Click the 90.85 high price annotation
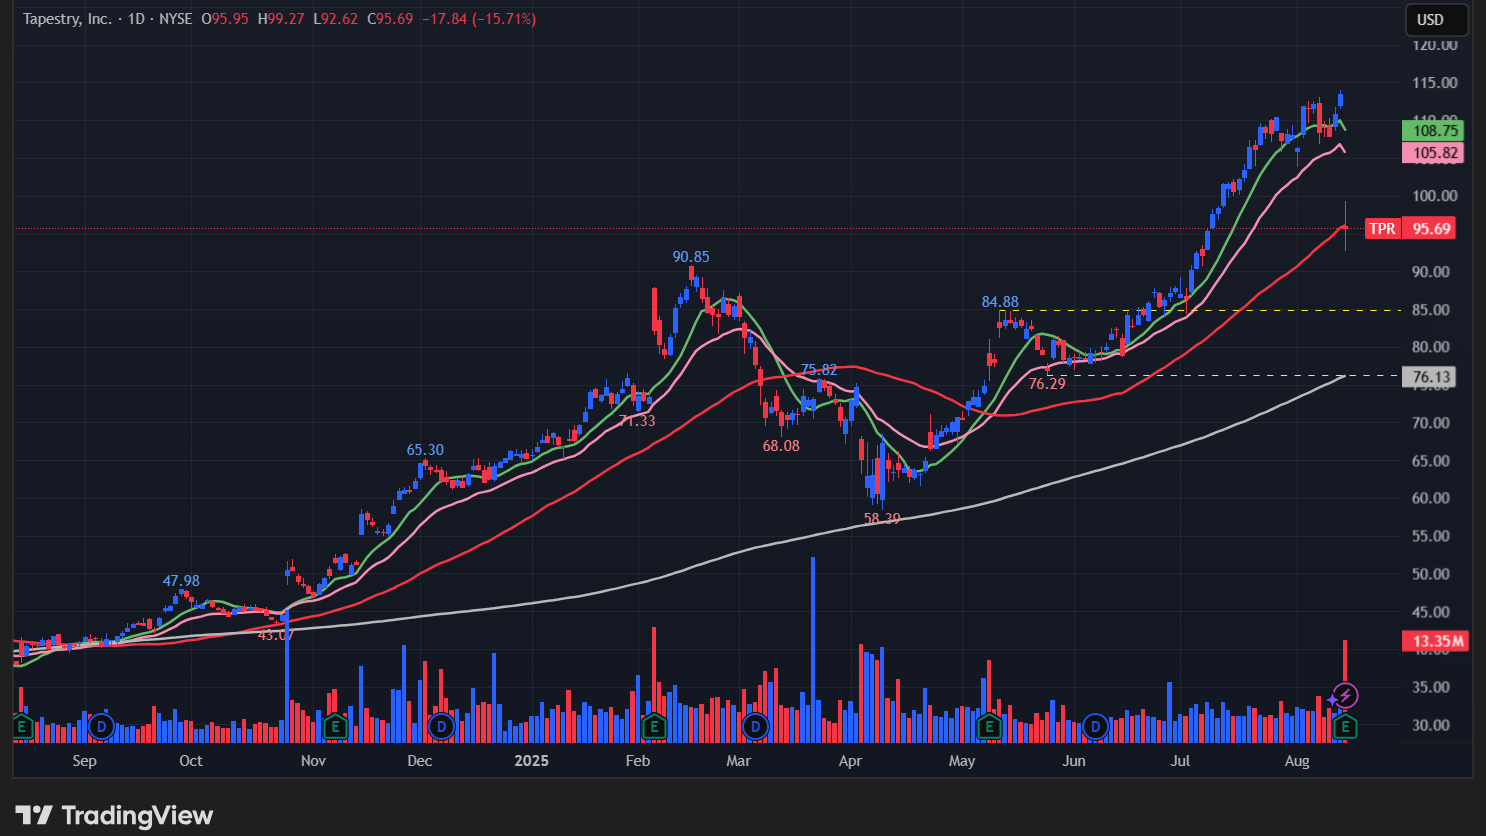 coord(691,257)
